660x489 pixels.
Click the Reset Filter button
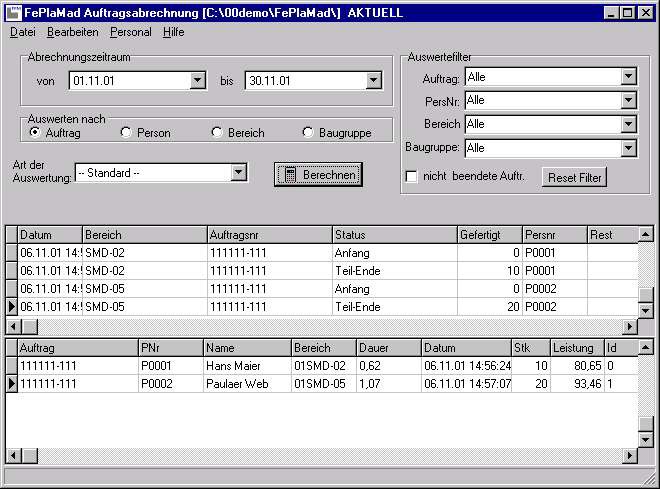tap(575, 178)
